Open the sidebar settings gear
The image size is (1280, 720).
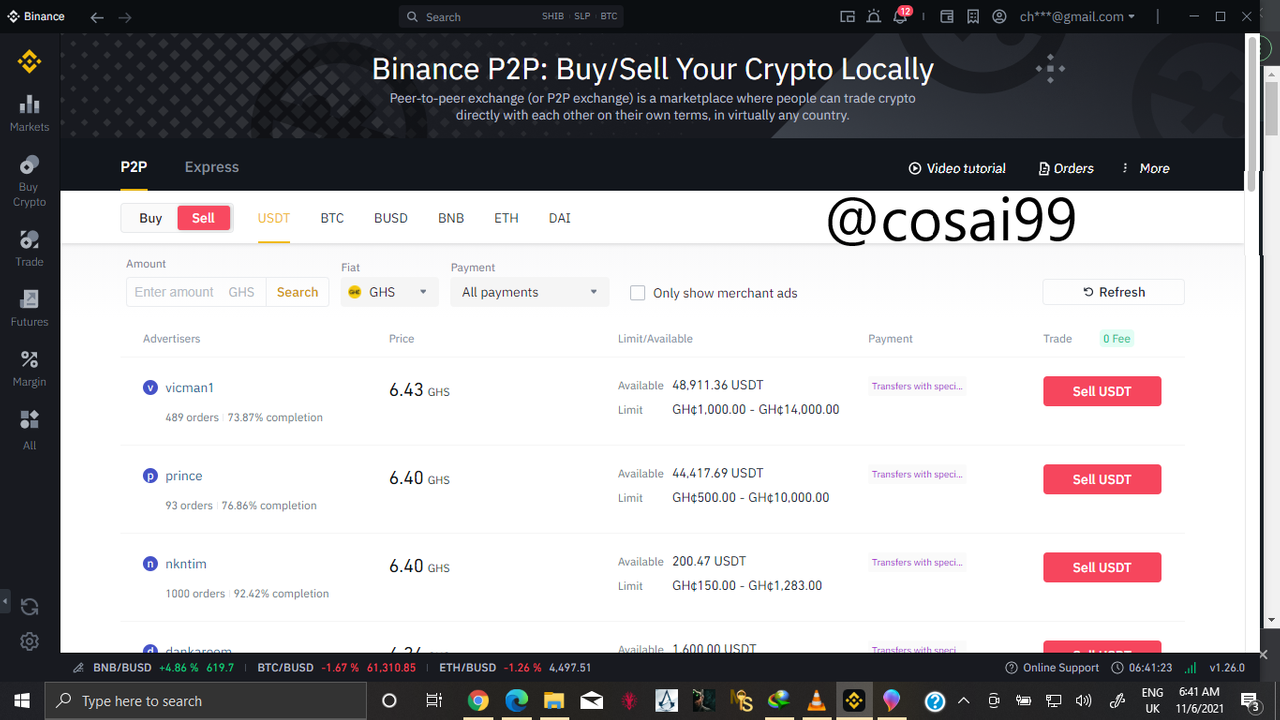(29, 641)
